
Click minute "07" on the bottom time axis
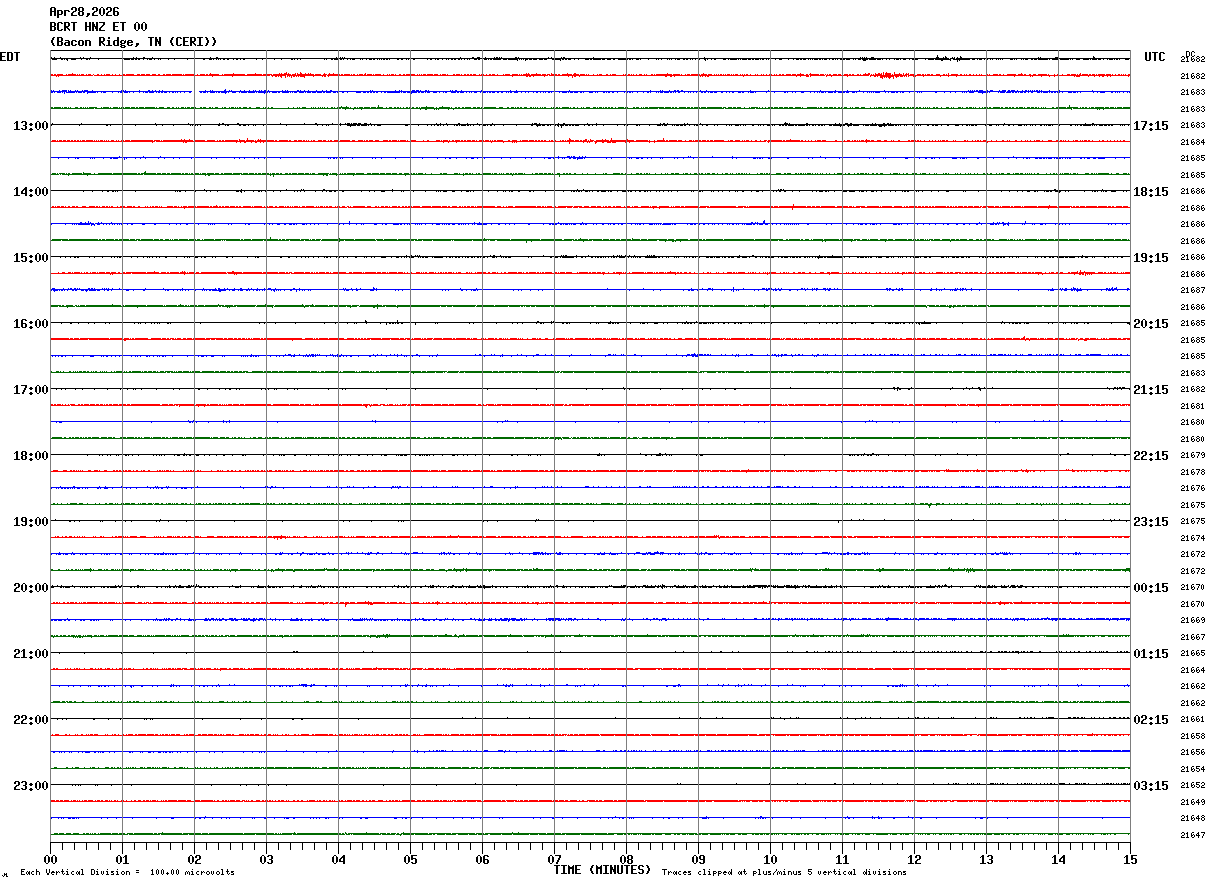(554, 859)
